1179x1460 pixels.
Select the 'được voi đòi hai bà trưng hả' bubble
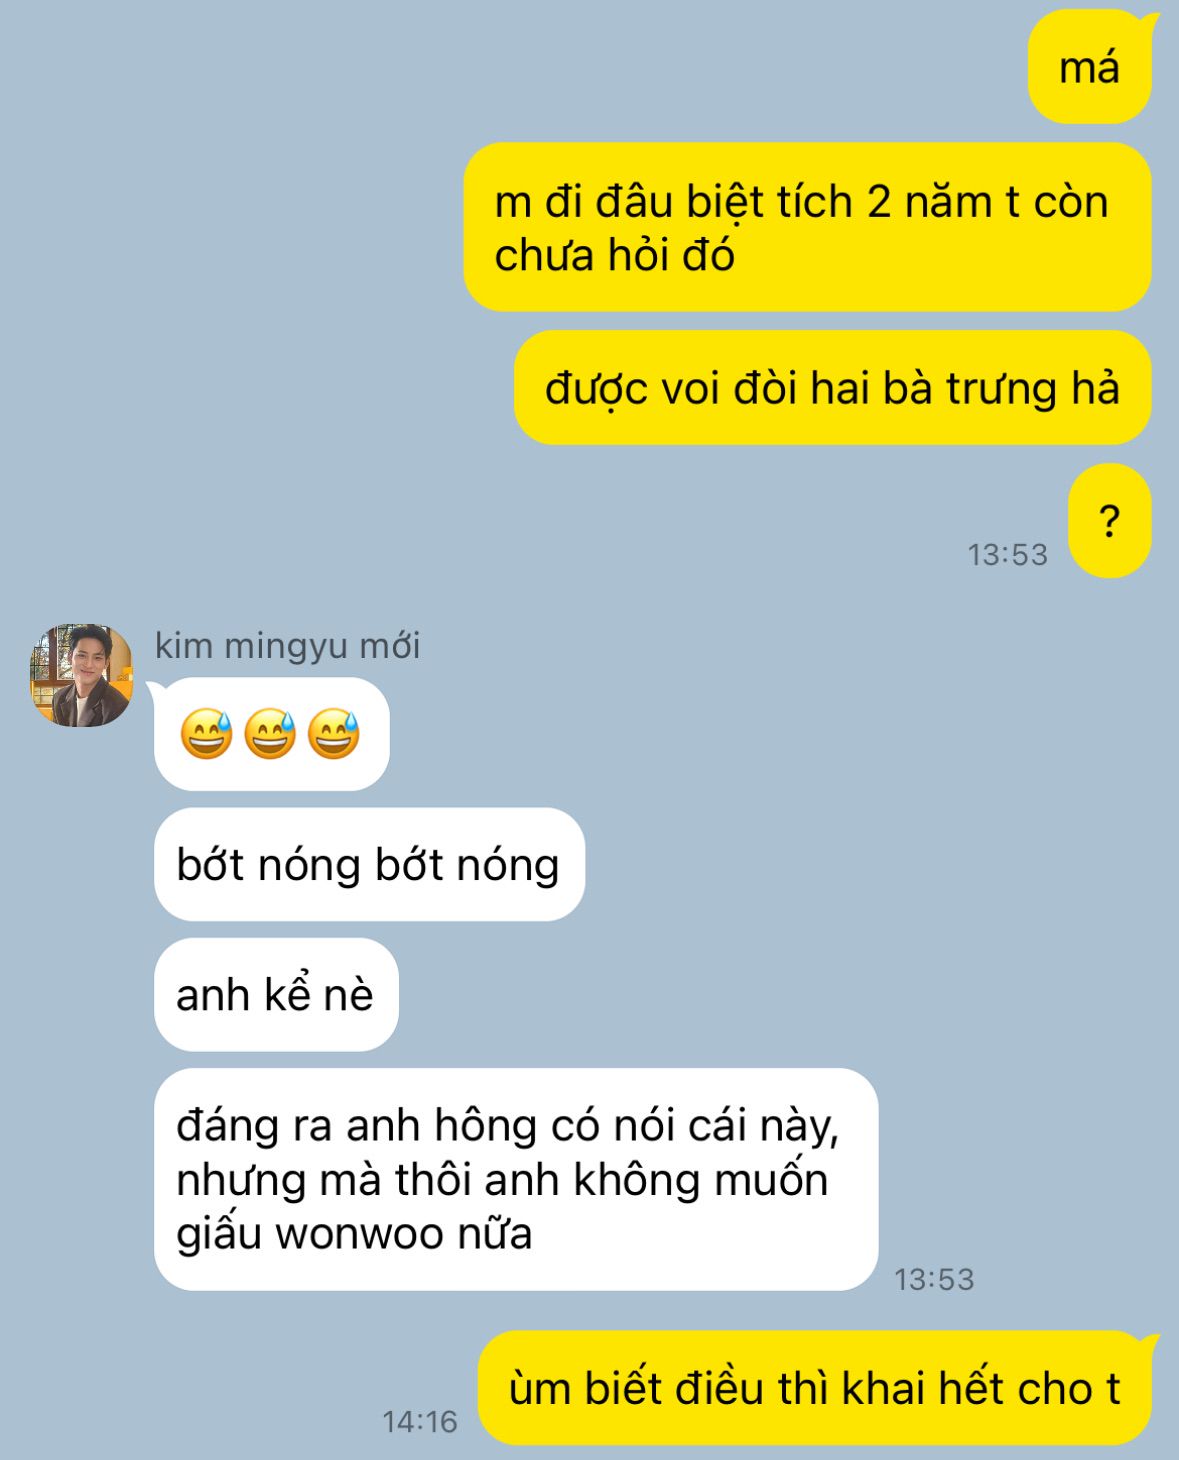point(832,388)
